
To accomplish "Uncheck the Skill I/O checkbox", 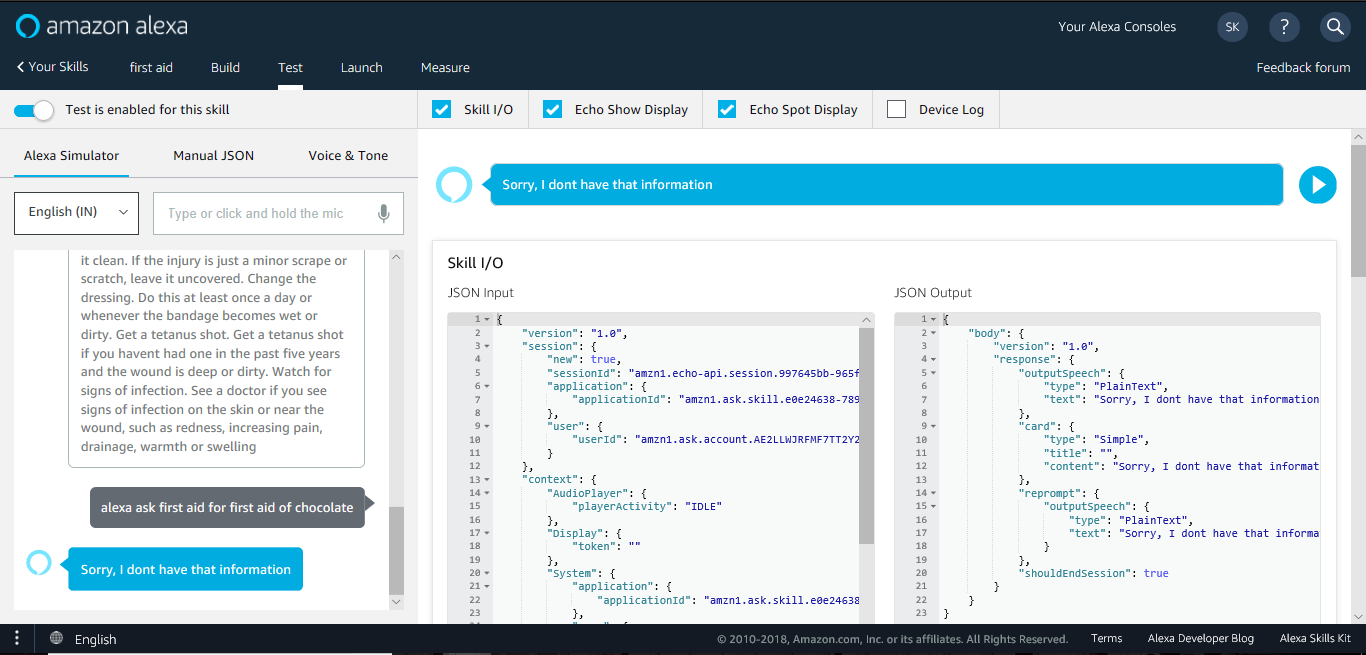I will (441, 109).
